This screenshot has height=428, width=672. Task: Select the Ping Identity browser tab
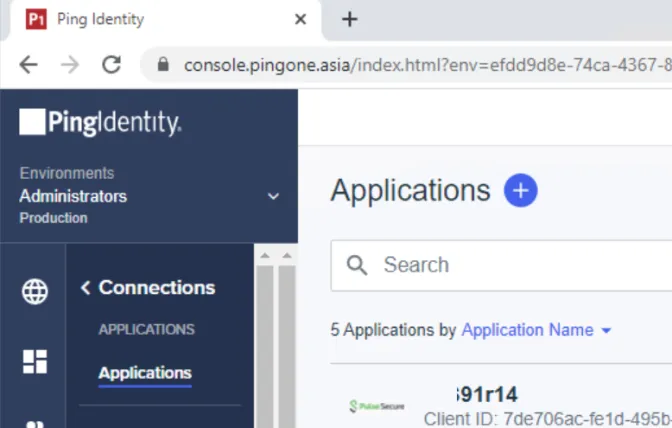[x=161, y=19]
